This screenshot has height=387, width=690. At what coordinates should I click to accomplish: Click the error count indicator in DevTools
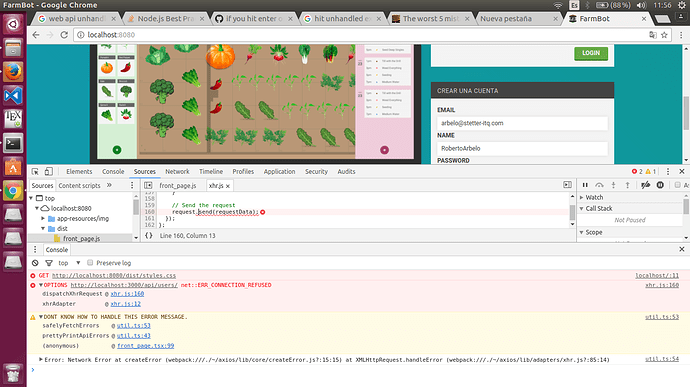pyautogui.click(x=637, y=171)
